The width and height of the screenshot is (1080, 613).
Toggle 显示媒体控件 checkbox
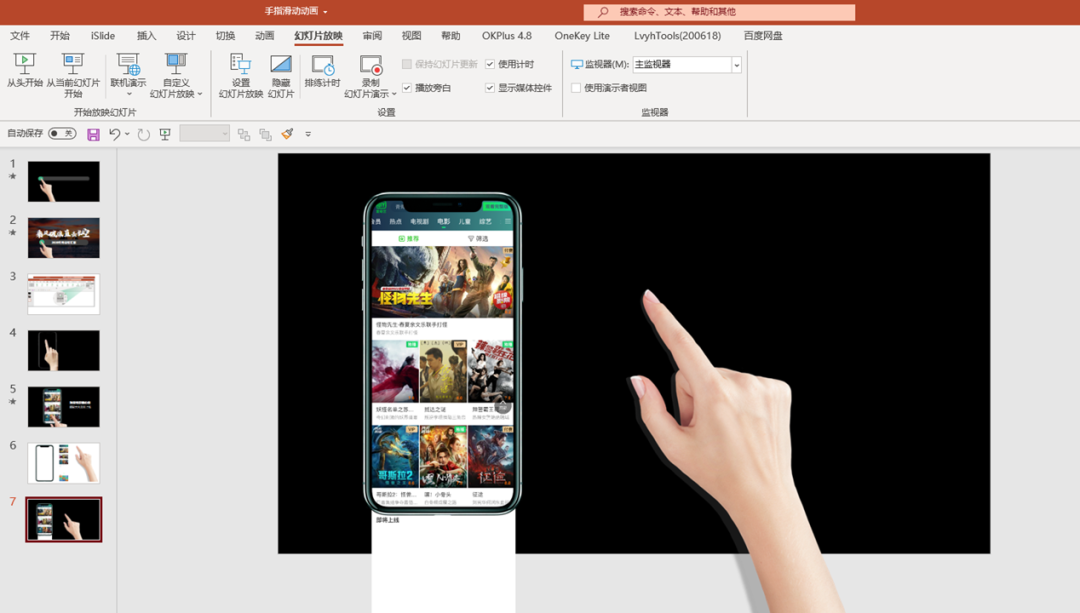(x=490, y=88)
